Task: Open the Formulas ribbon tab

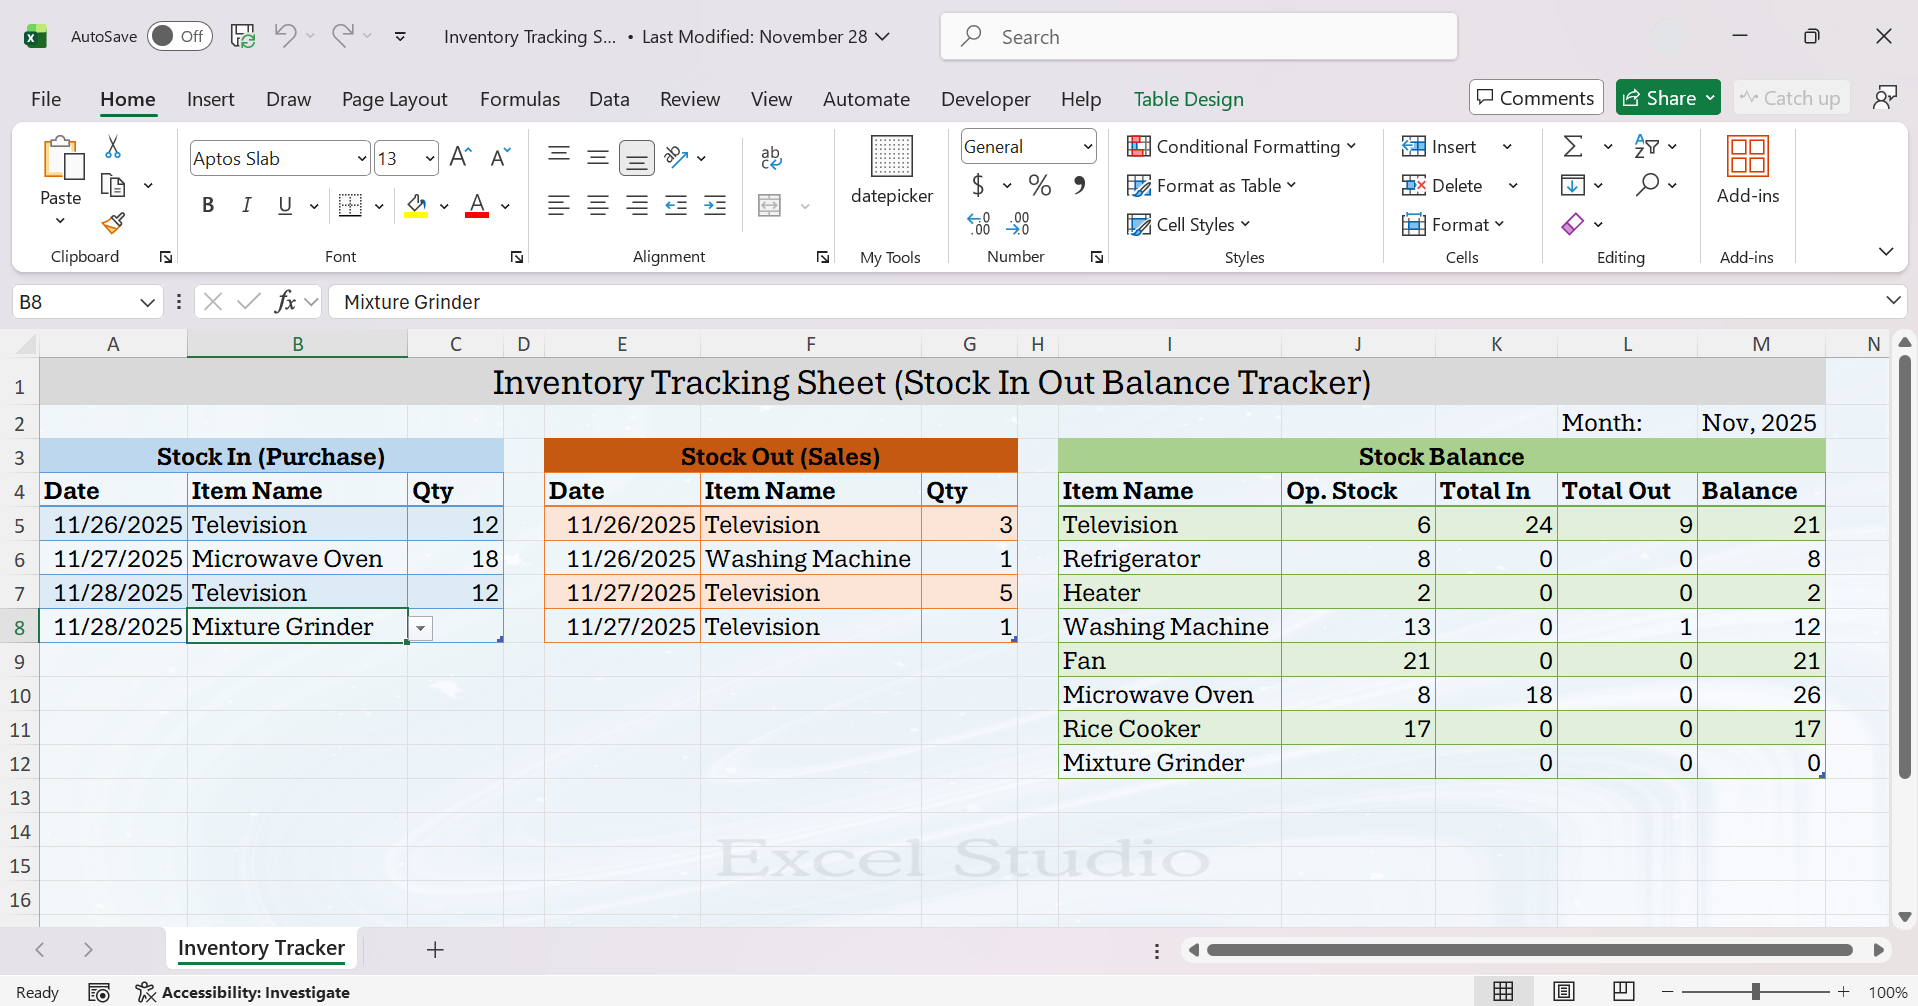Action: click(519, 99)
